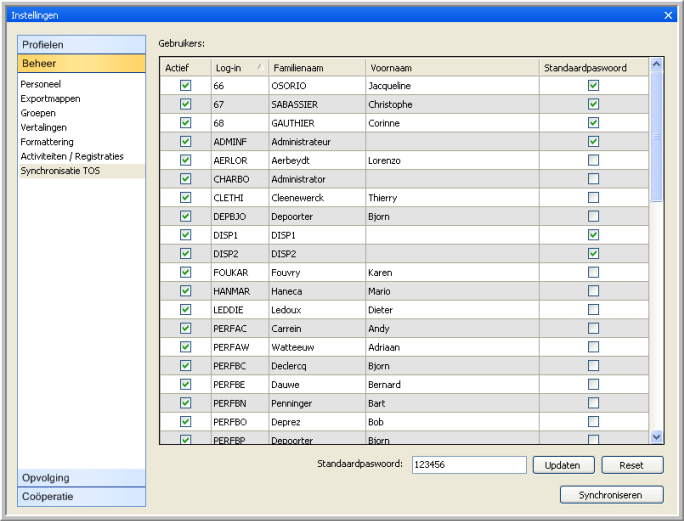Image resolution: width=684 pixels, height=521 pixels.
Task: Click the Standaardpaswoord input field
Action: [x=468, y=465]
